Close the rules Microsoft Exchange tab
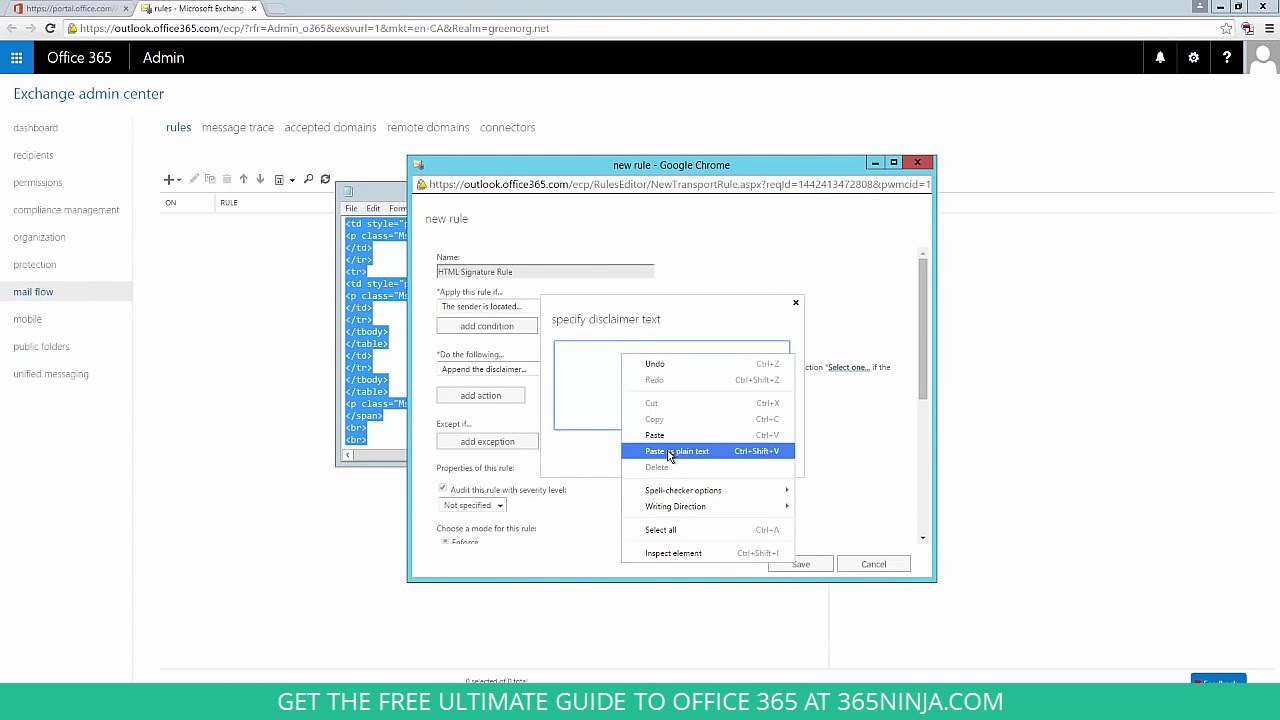Screen dimensions: 1280x720 pyautogui.click(x=253, y=8)
